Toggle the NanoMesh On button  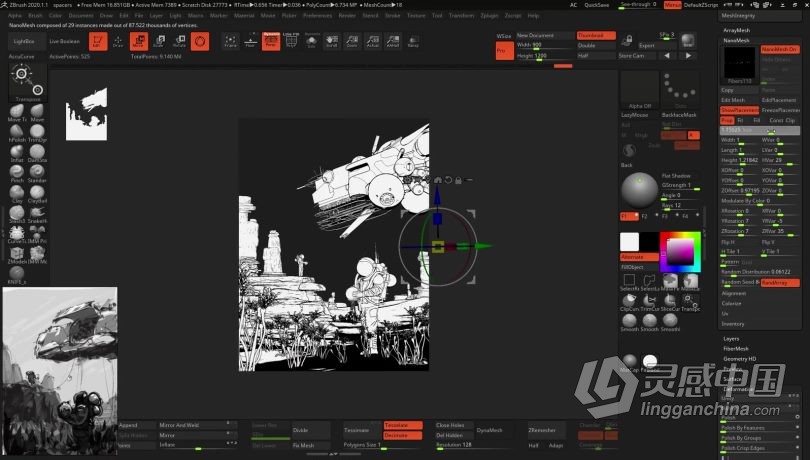pos(780,49)
